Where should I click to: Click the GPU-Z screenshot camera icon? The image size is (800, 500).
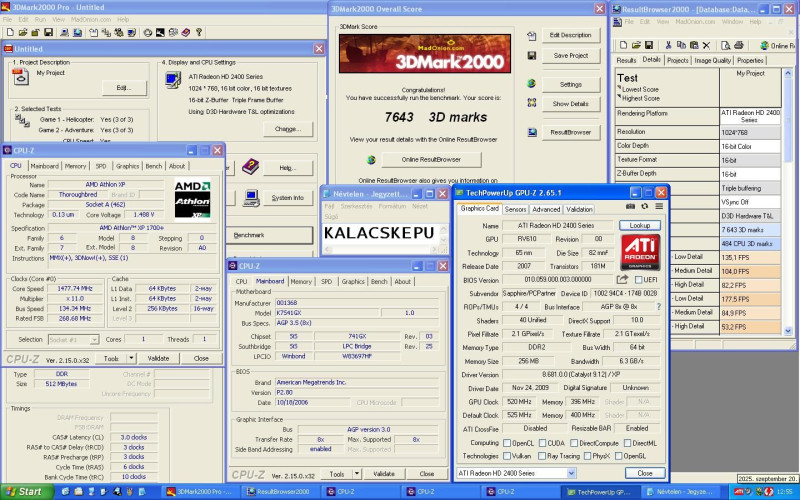631,207
